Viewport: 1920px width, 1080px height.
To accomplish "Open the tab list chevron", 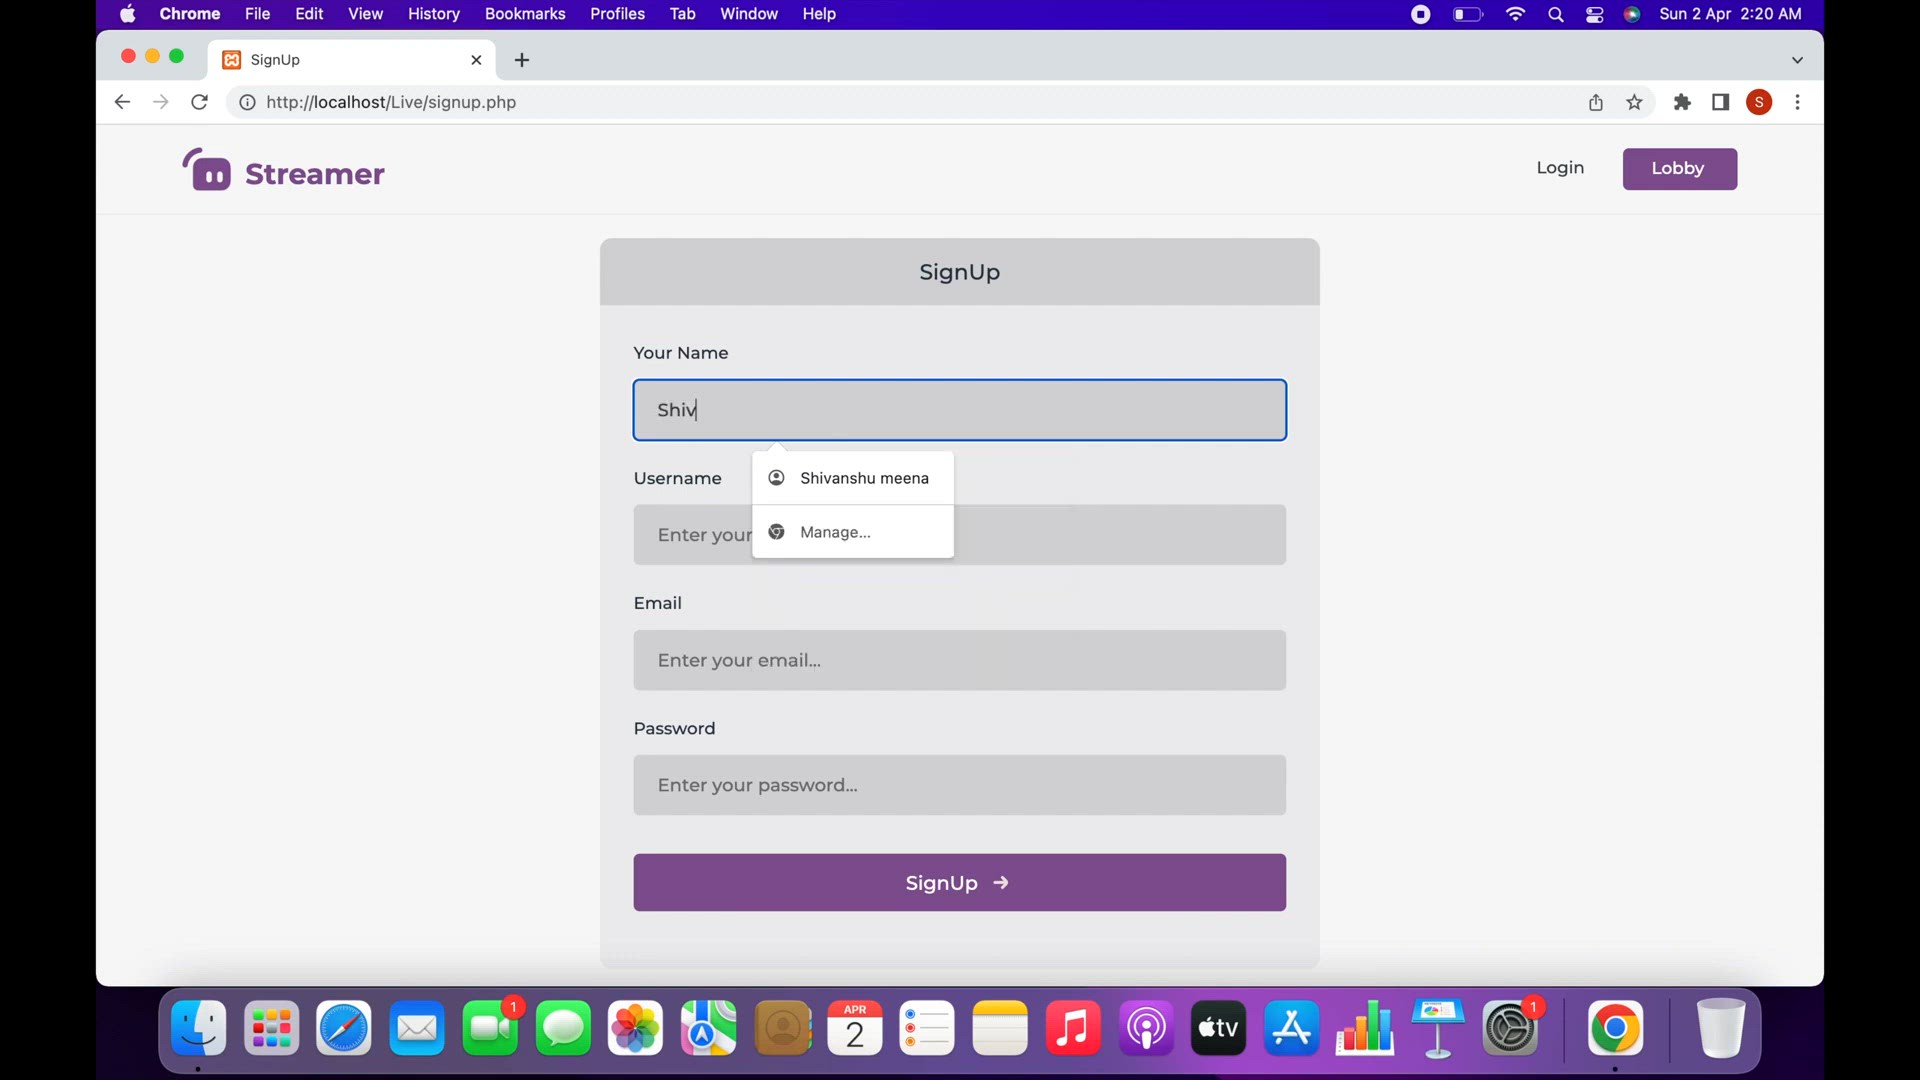I will pos(1797,60).
